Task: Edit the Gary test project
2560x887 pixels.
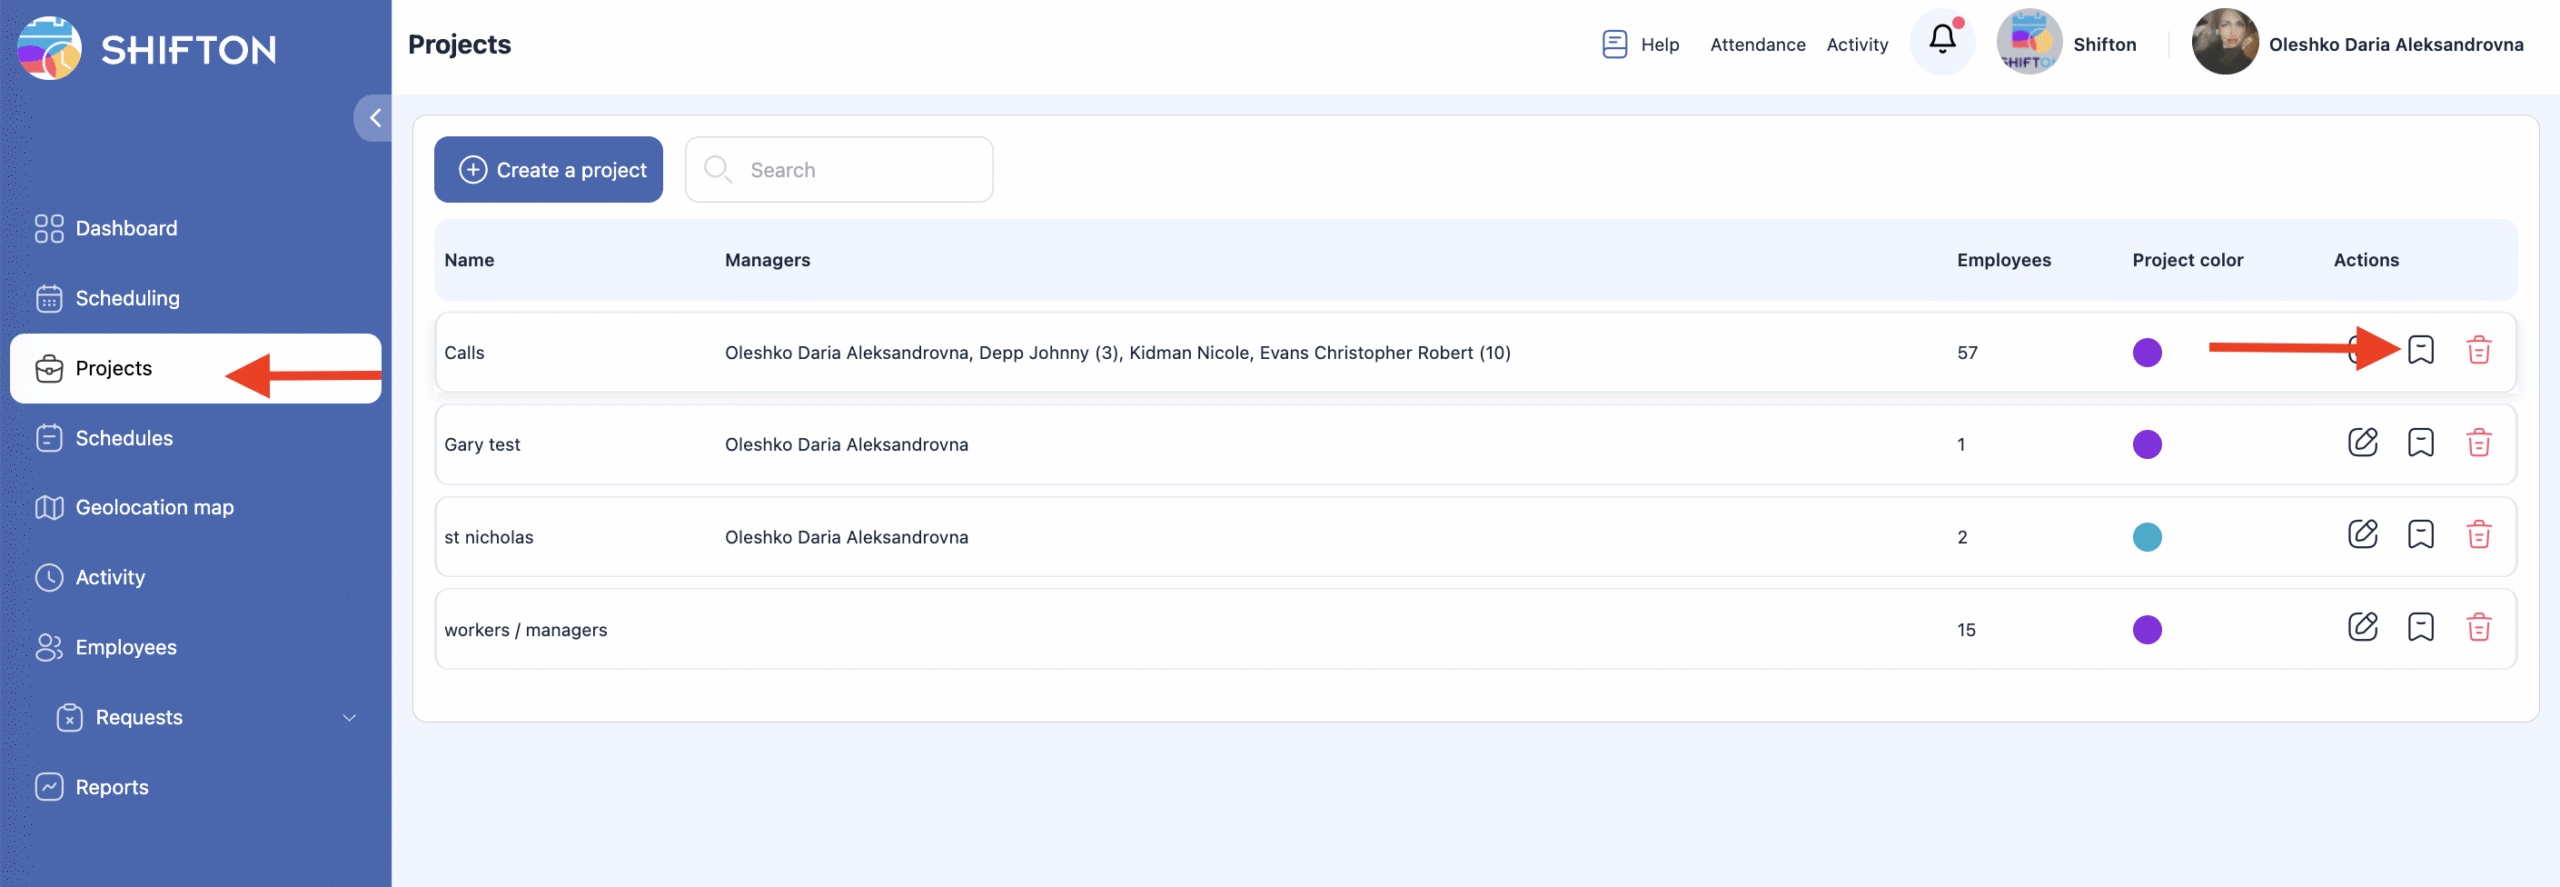Action: click(2362, 443)
